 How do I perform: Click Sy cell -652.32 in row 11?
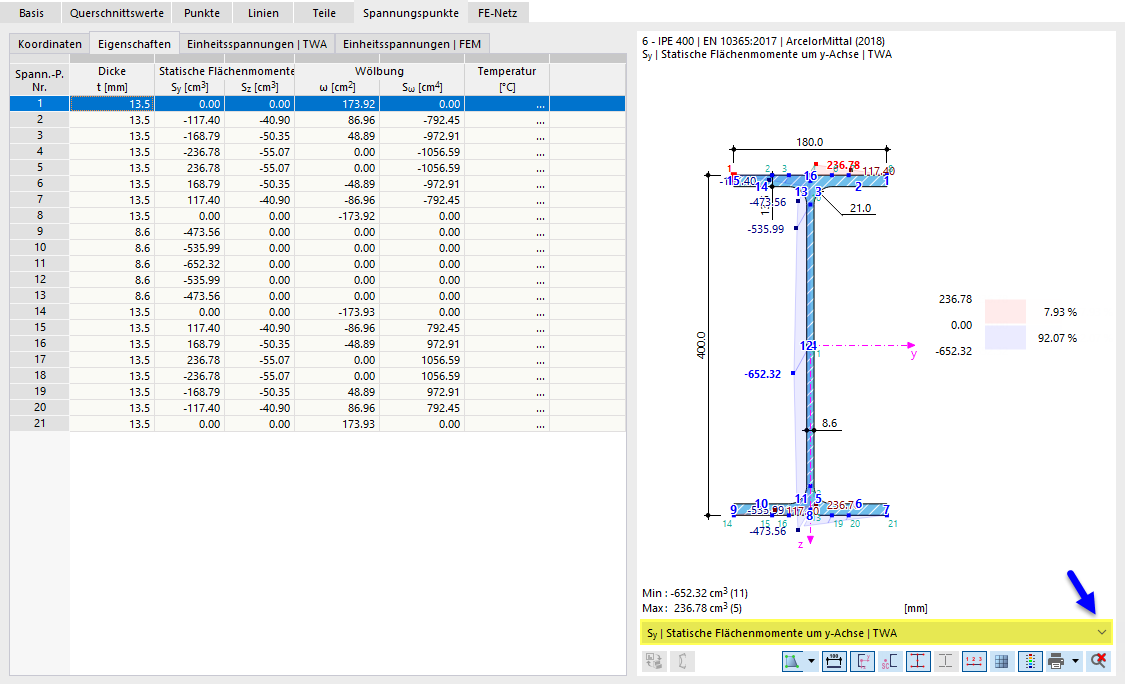189,264
